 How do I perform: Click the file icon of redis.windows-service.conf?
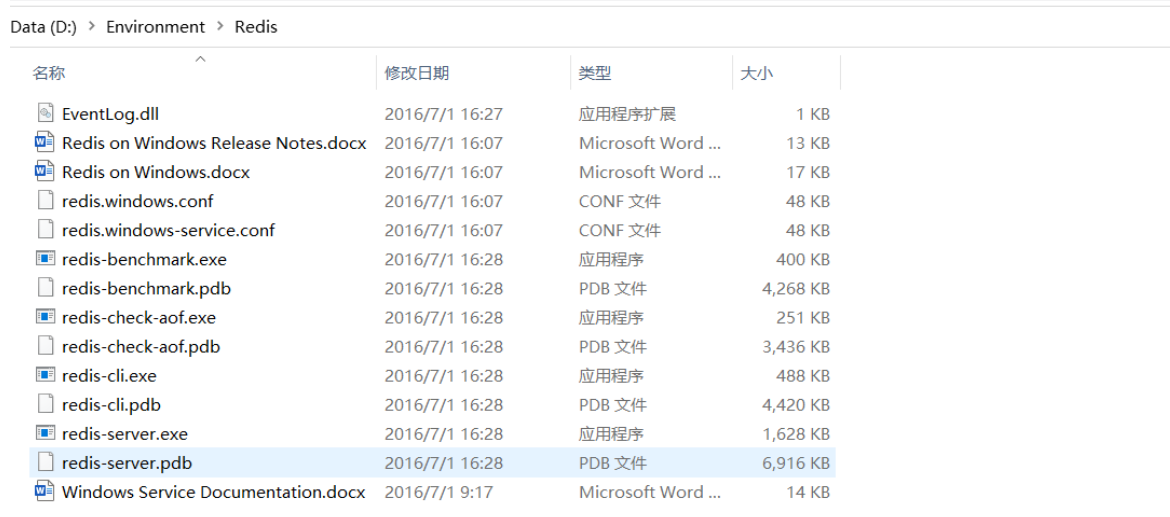click(46, 230)
